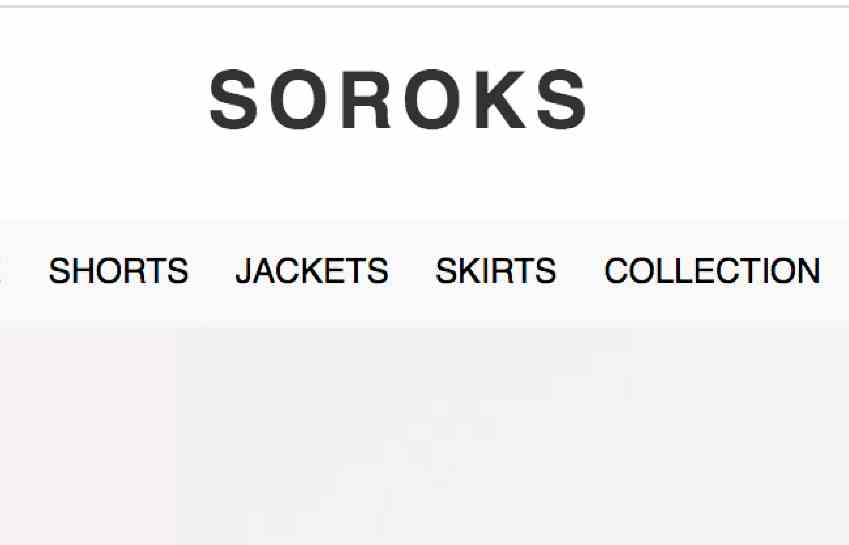
Task: Click the pink banner panel
Action: (x=88, y=436)
